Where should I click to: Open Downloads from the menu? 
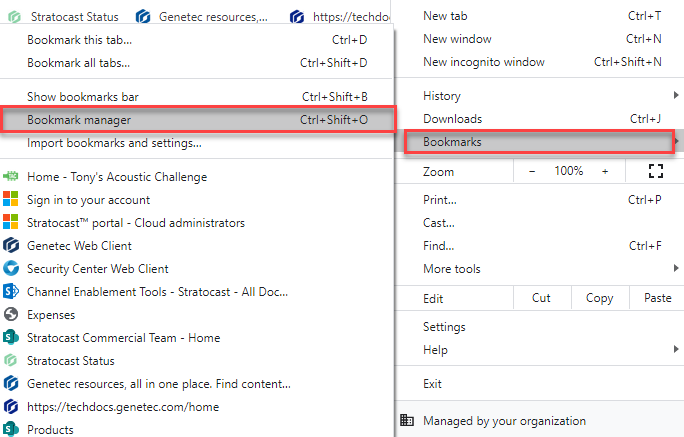[539, 119]
